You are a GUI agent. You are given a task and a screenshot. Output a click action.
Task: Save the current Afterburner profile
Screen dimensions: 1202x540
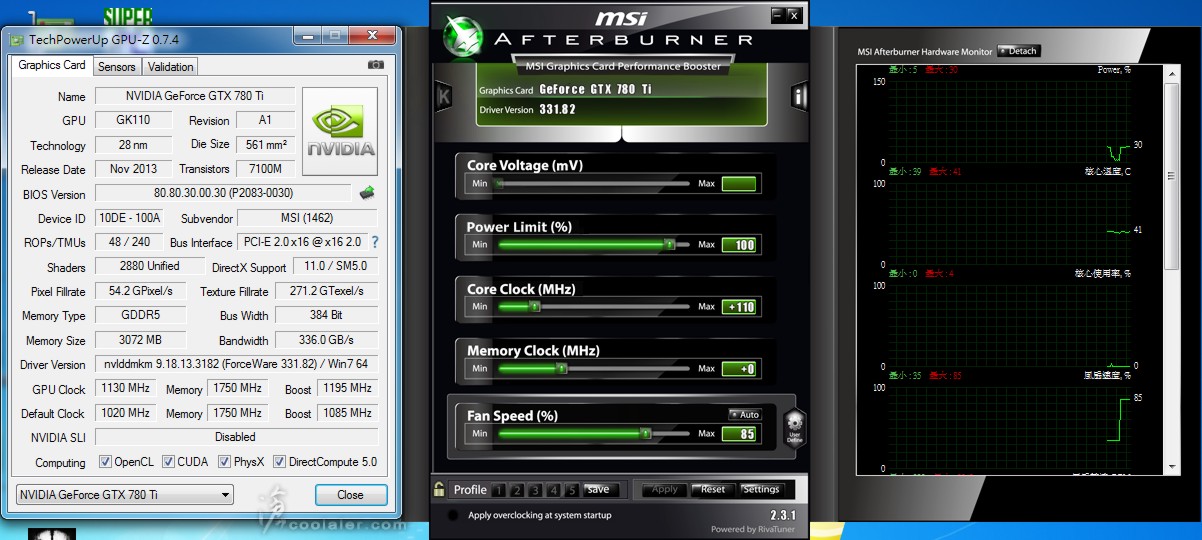point(598,490)
